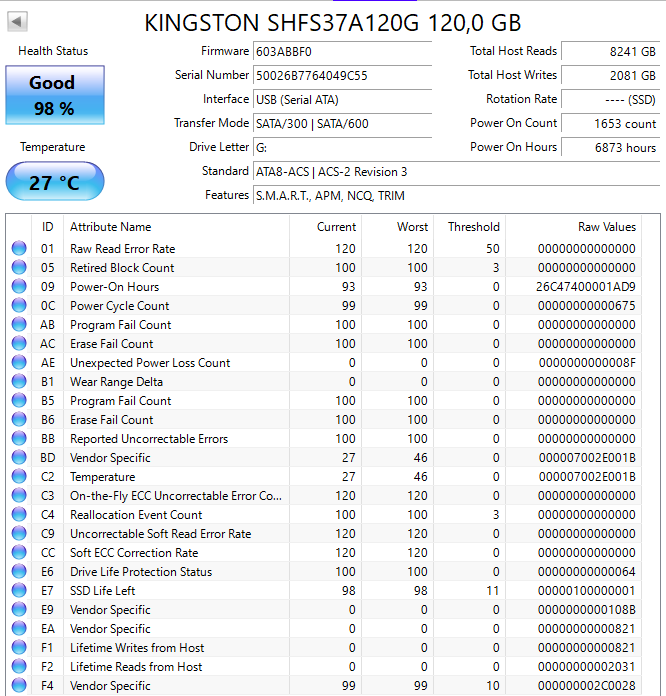Click the blue status icon for Wear Range Delta

point(19,382)
